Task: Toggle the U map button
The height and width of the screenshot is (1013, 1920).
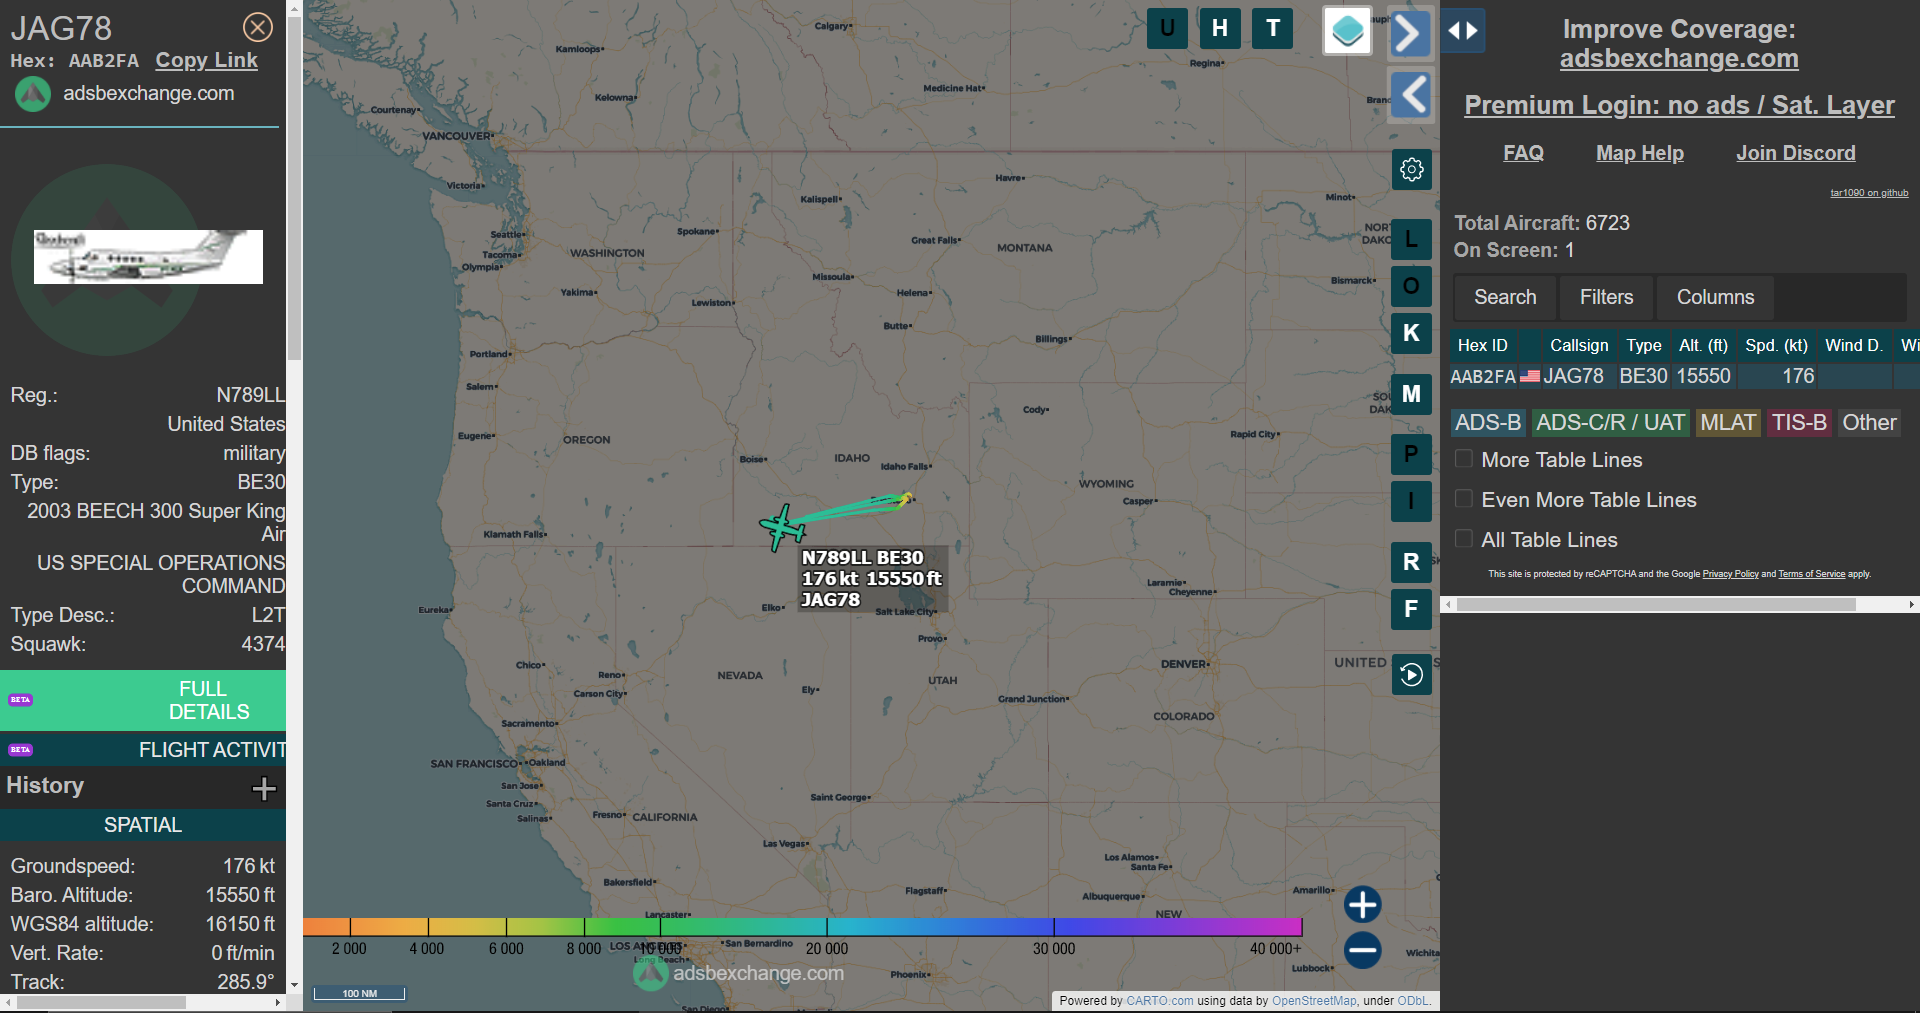Action: click(1167, 28)
